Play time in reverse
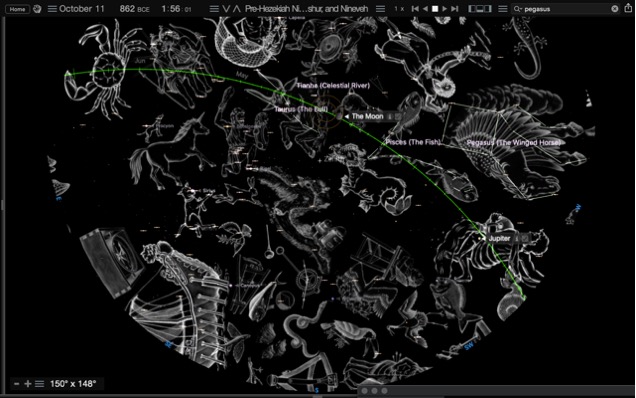The image size is (636, 398). coord(425,9)
